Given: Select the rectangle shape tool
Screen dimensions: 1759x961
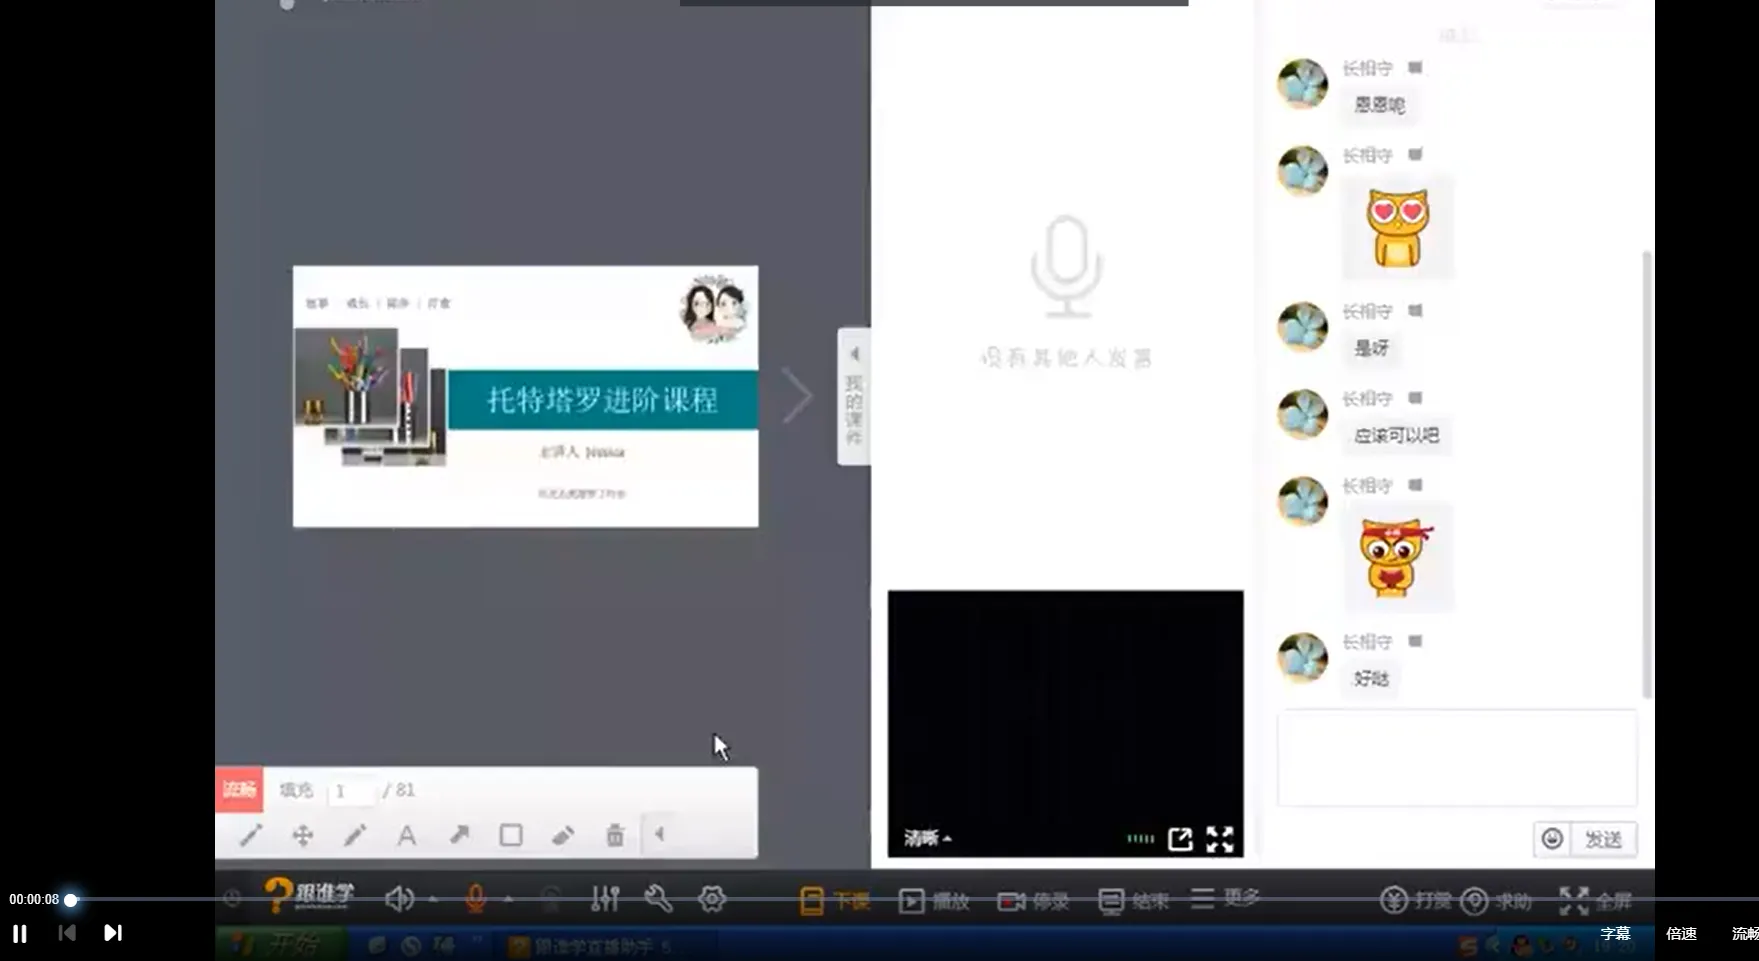Looking at the screenshot, I should point(511,835).
